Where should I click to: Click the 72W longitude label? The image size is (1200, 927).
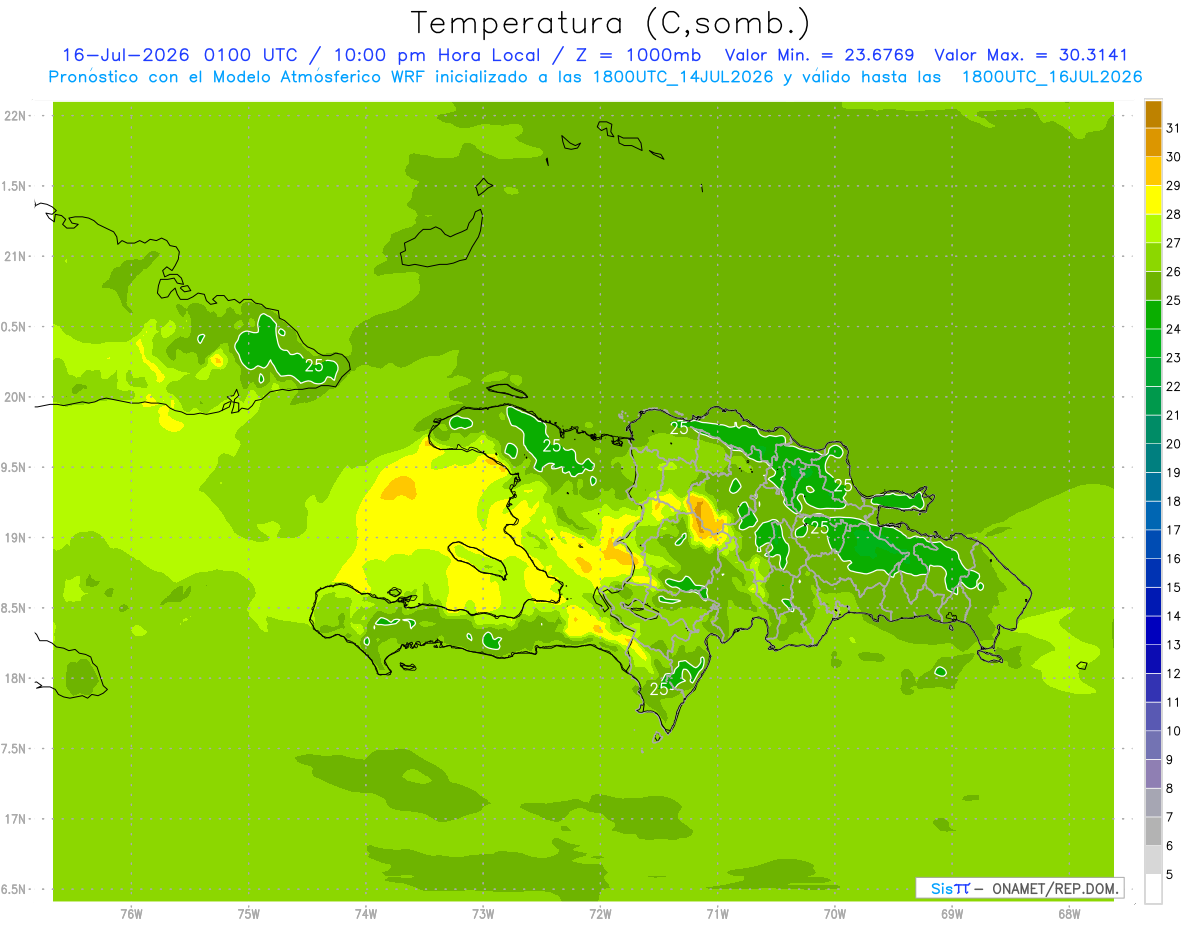point(600,913)
